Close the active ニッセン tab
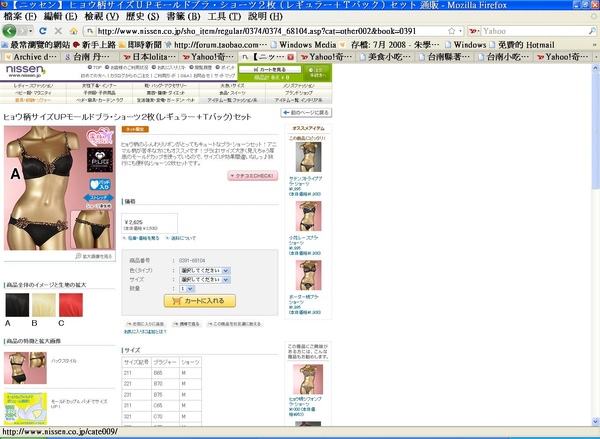The width and height of the screenshot is (600, 439). (x=290, y=57)
